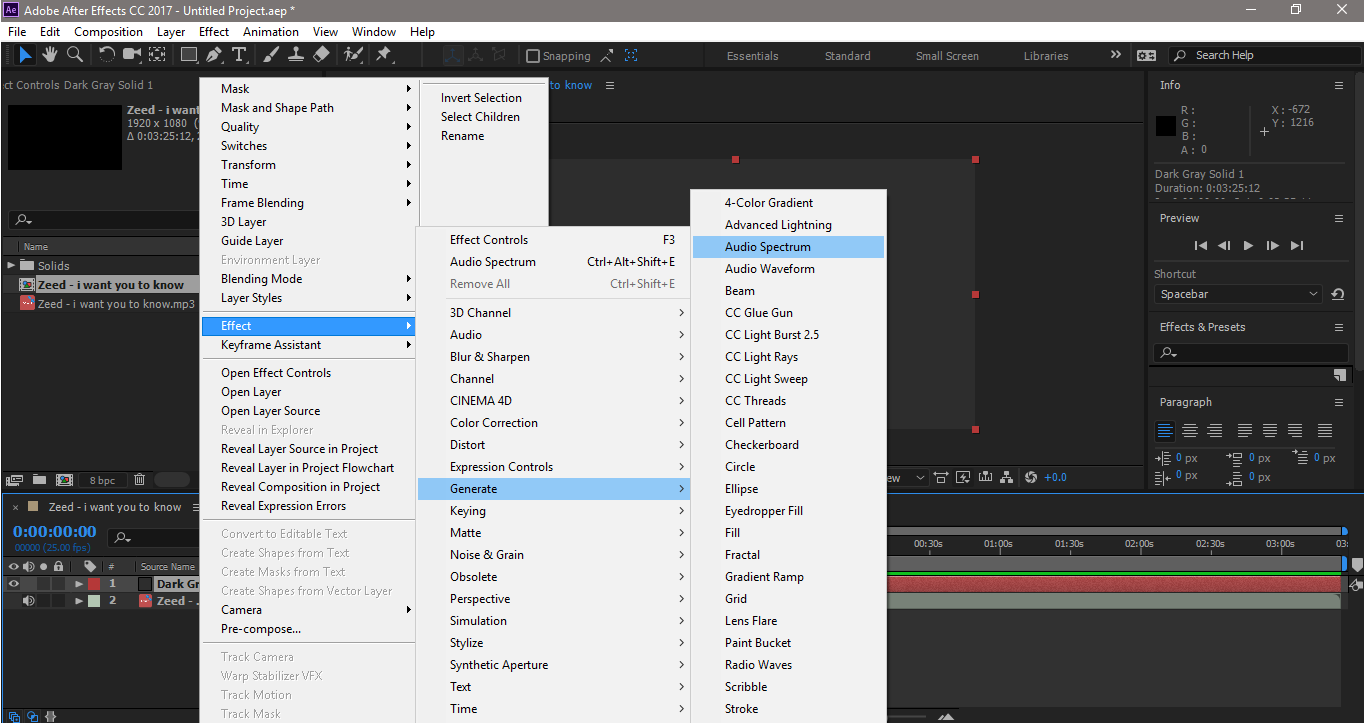
Task: Step to next frame in Preview
Action: pos(1272,245)
